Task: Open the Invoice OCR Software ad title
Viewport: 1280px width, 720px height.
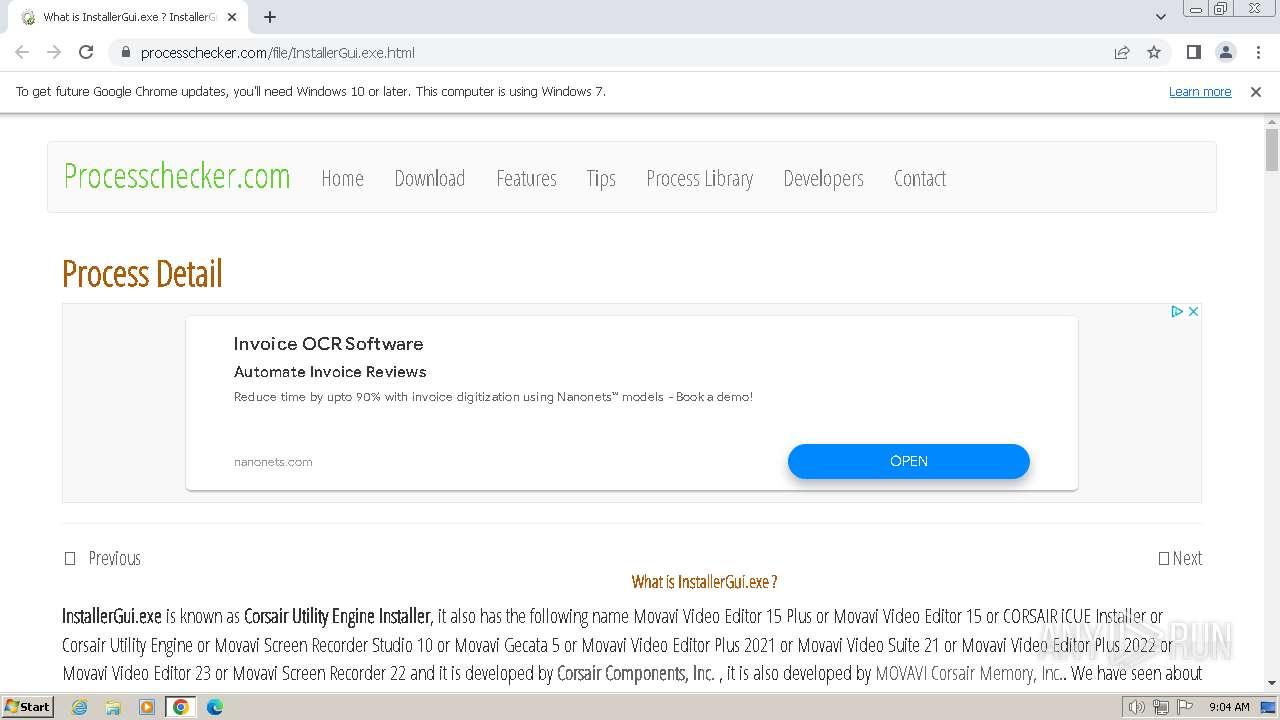Action: coord(328,343)
